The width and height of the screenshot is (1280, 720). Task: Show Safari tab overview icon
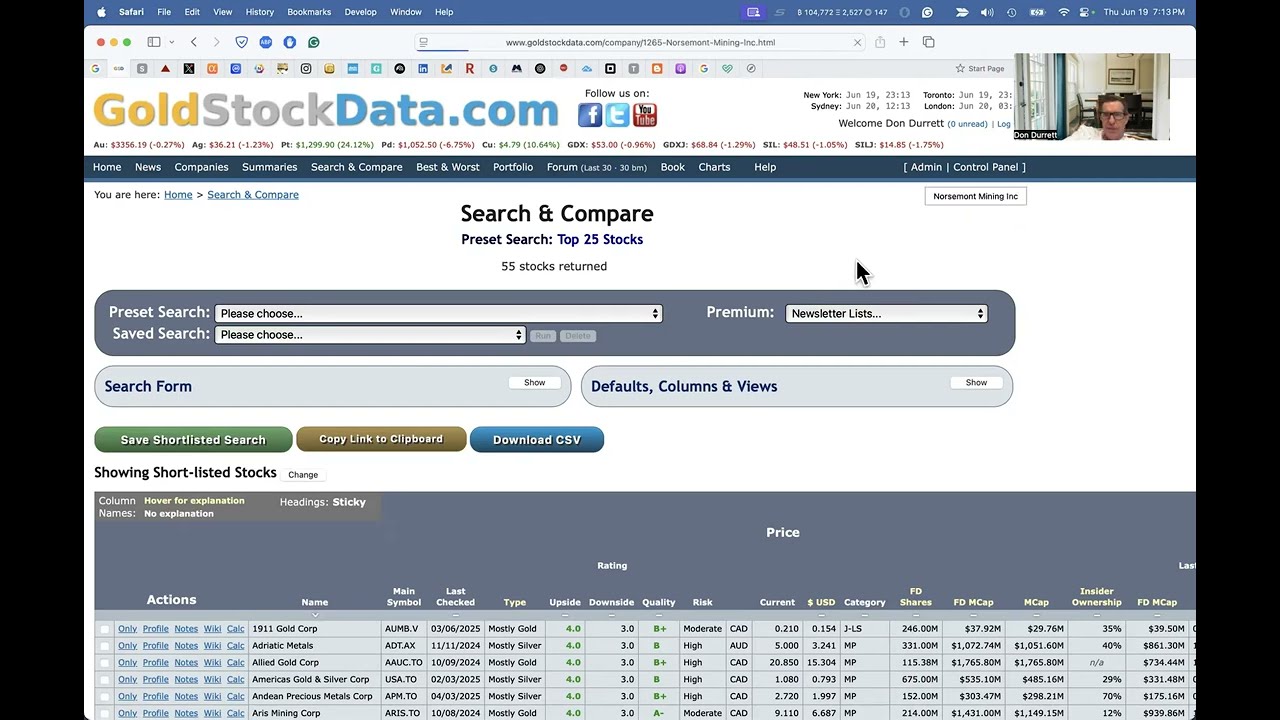pos(928,42)
